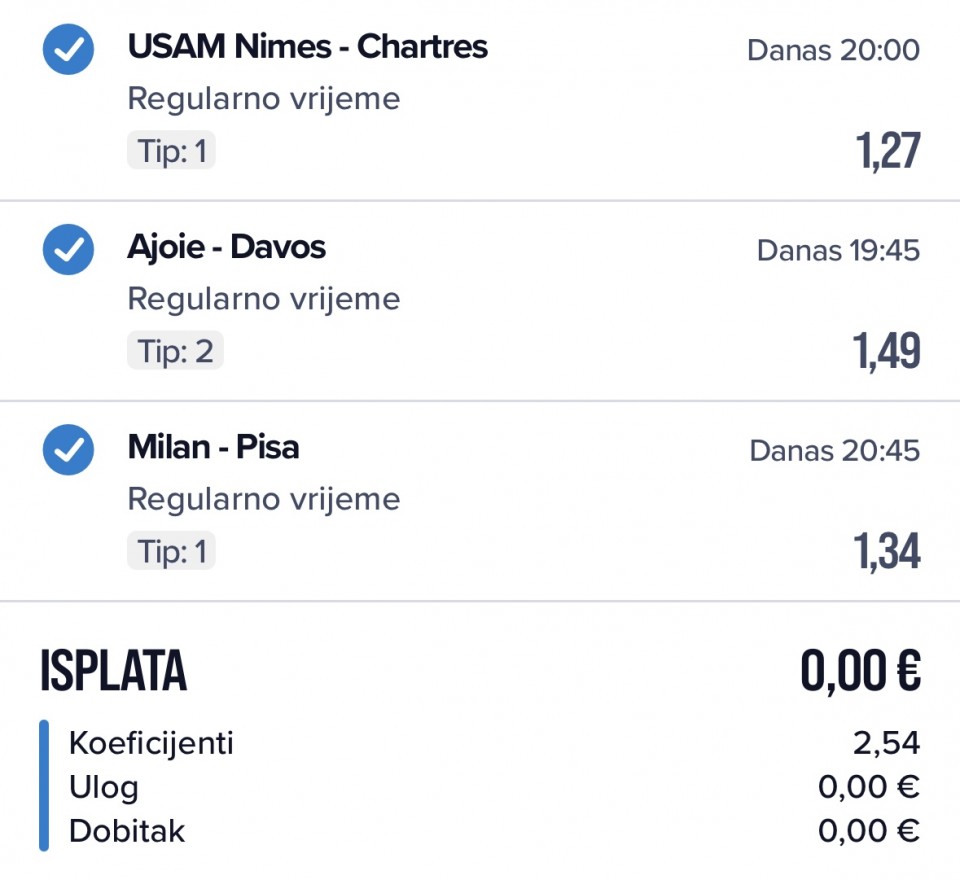Tap the Dobitak winnings amount
Image resolution: width=960 pixels, height=880 pixels.
[868, 832]
